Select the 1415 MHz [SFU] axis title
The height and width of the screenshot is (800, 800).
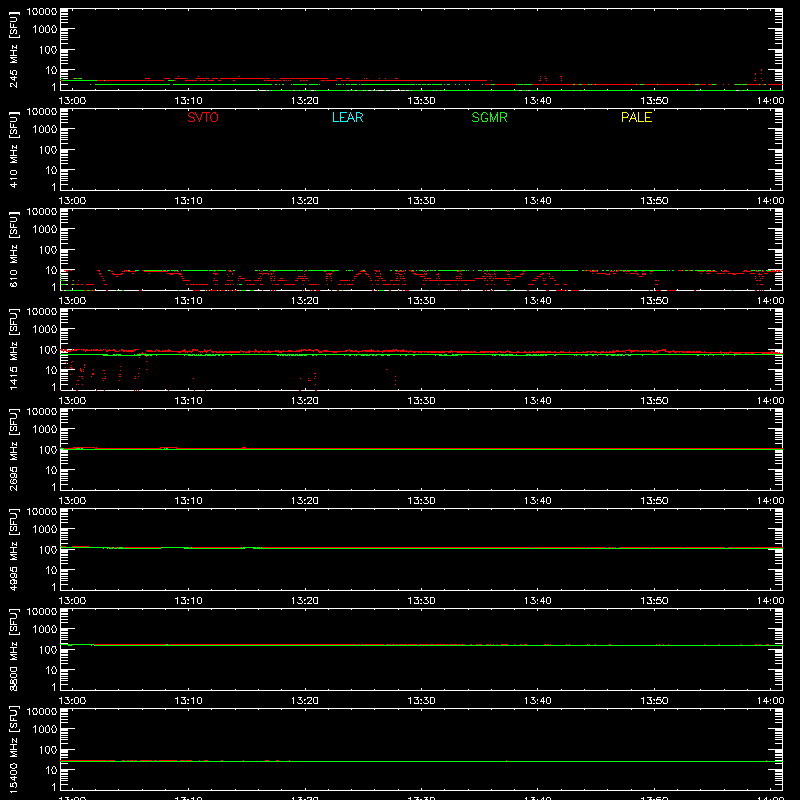pos(13,349)
